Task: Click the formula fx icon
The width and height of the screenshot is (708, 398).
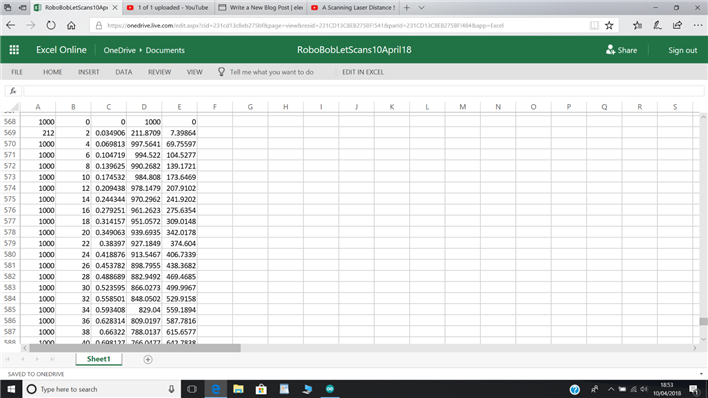Action: coord(13,91)
